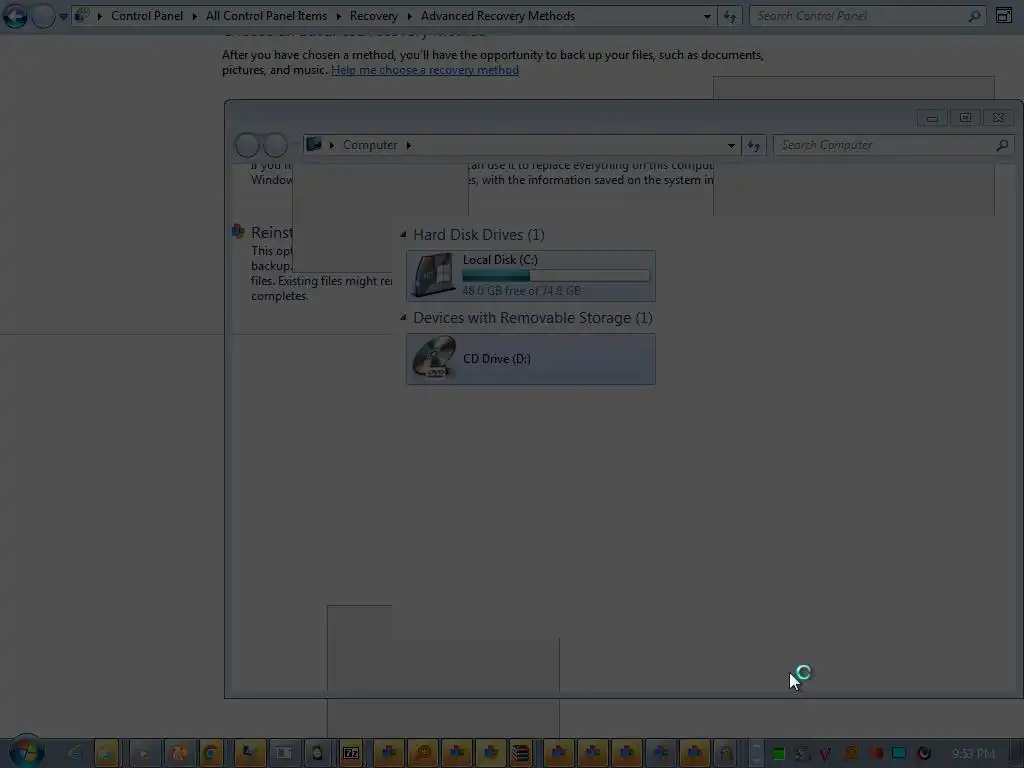Click 48.0 GB free of 74.8 GB text
The width and height of the screenshot is (1024, 768).
(521, 291)
